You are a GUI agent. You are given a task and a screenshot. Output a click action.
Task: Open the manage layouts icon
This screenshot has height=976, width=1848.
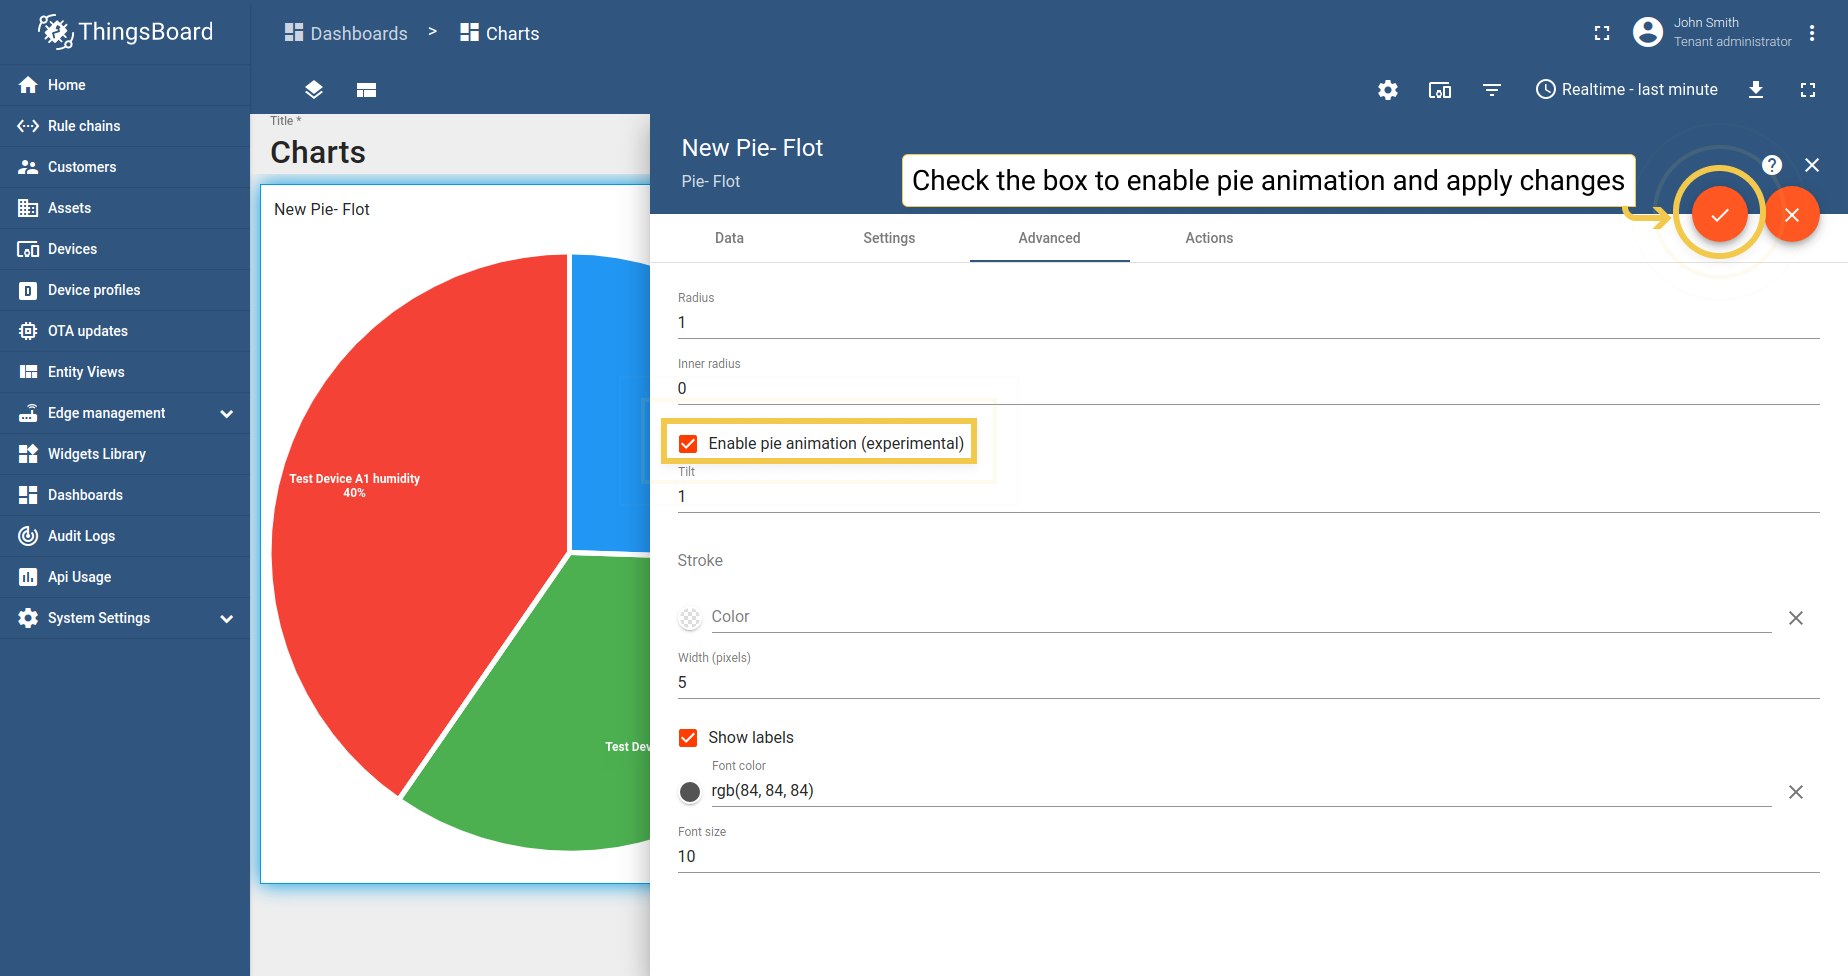click(x=366, y=90)
